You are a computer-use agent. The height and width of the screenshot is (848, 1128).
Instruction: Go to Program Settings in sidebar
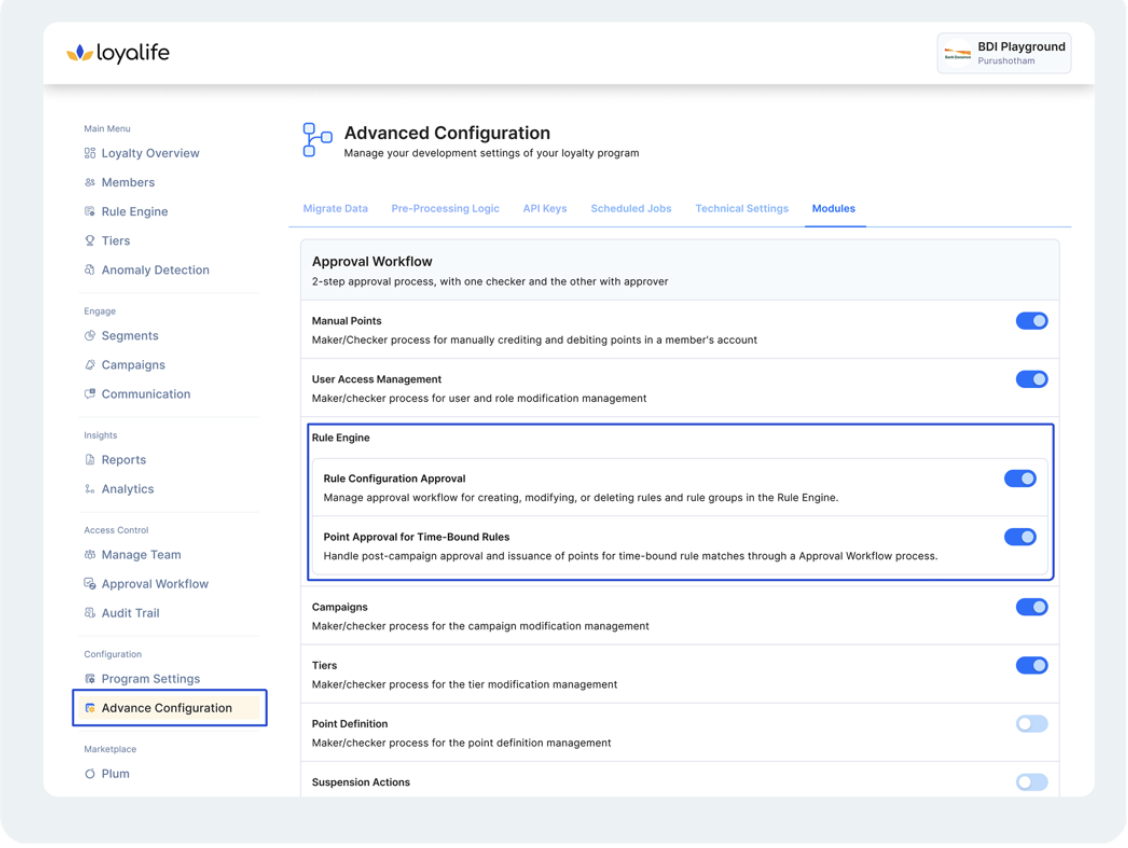[150, 679]
